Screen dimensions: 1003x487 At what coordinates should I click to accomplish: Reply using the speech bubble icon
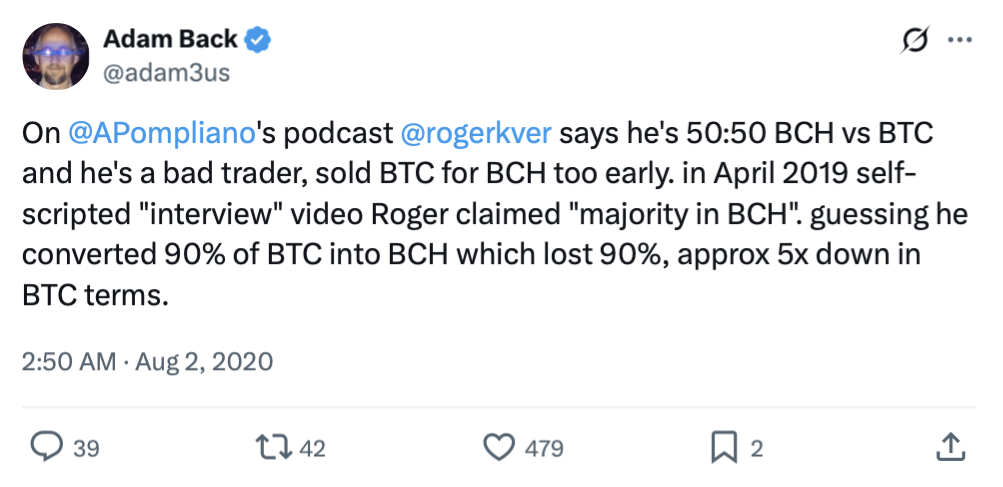pos(46,447)
